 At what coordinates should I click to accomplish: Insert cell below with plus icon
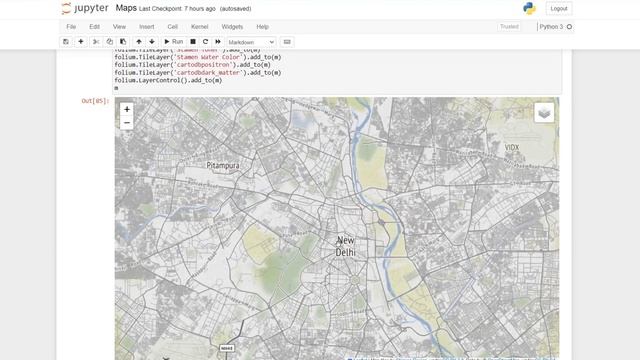pos(81,42)
